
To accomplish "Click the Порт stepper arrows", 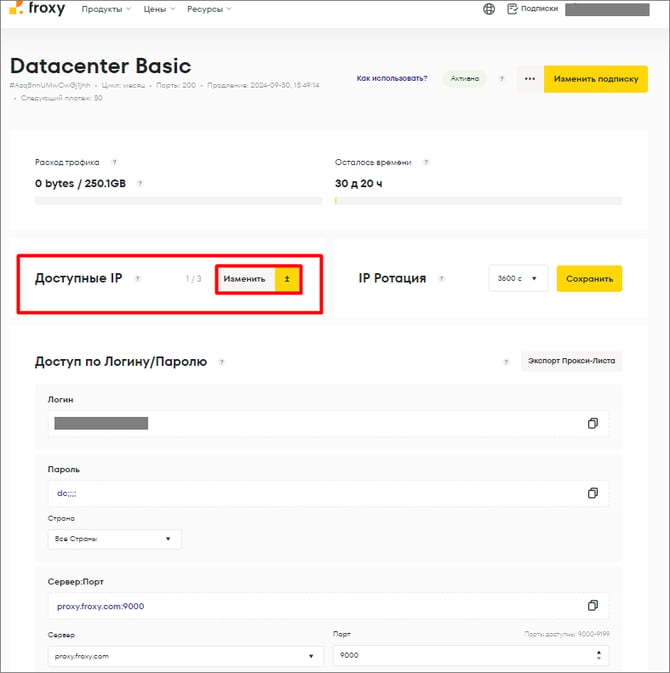I will point(599,655).
